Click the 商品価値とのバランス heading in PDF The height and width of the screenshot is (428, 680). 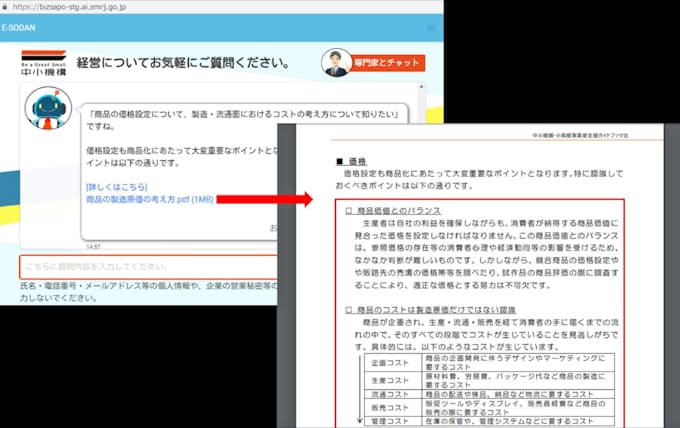coord(391,211)
